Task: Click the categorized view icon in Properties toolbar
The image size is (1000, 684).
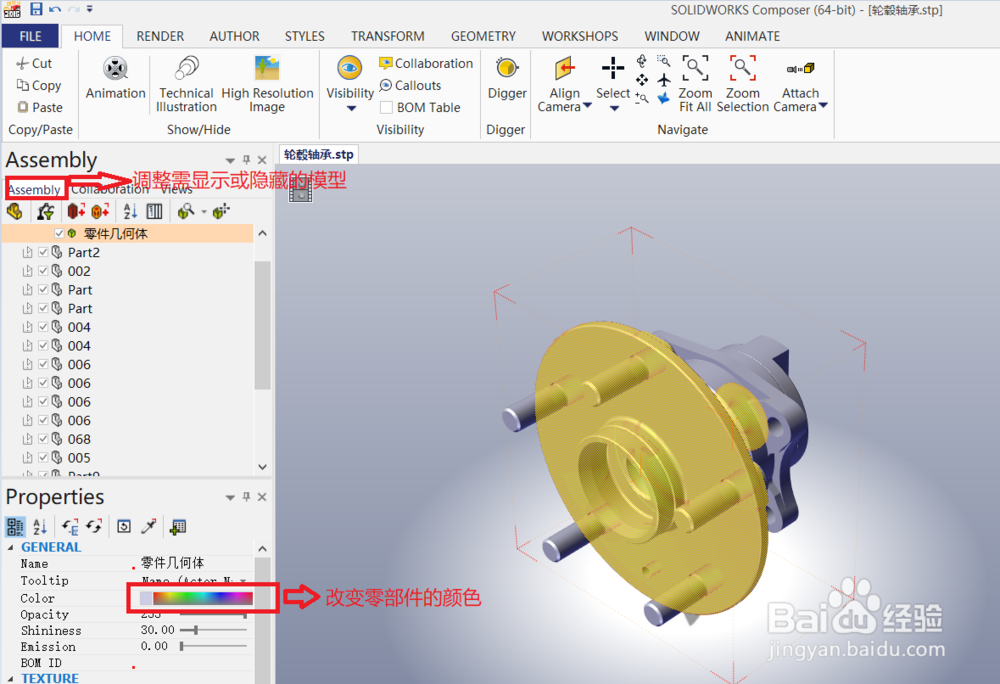Action: 15,527
